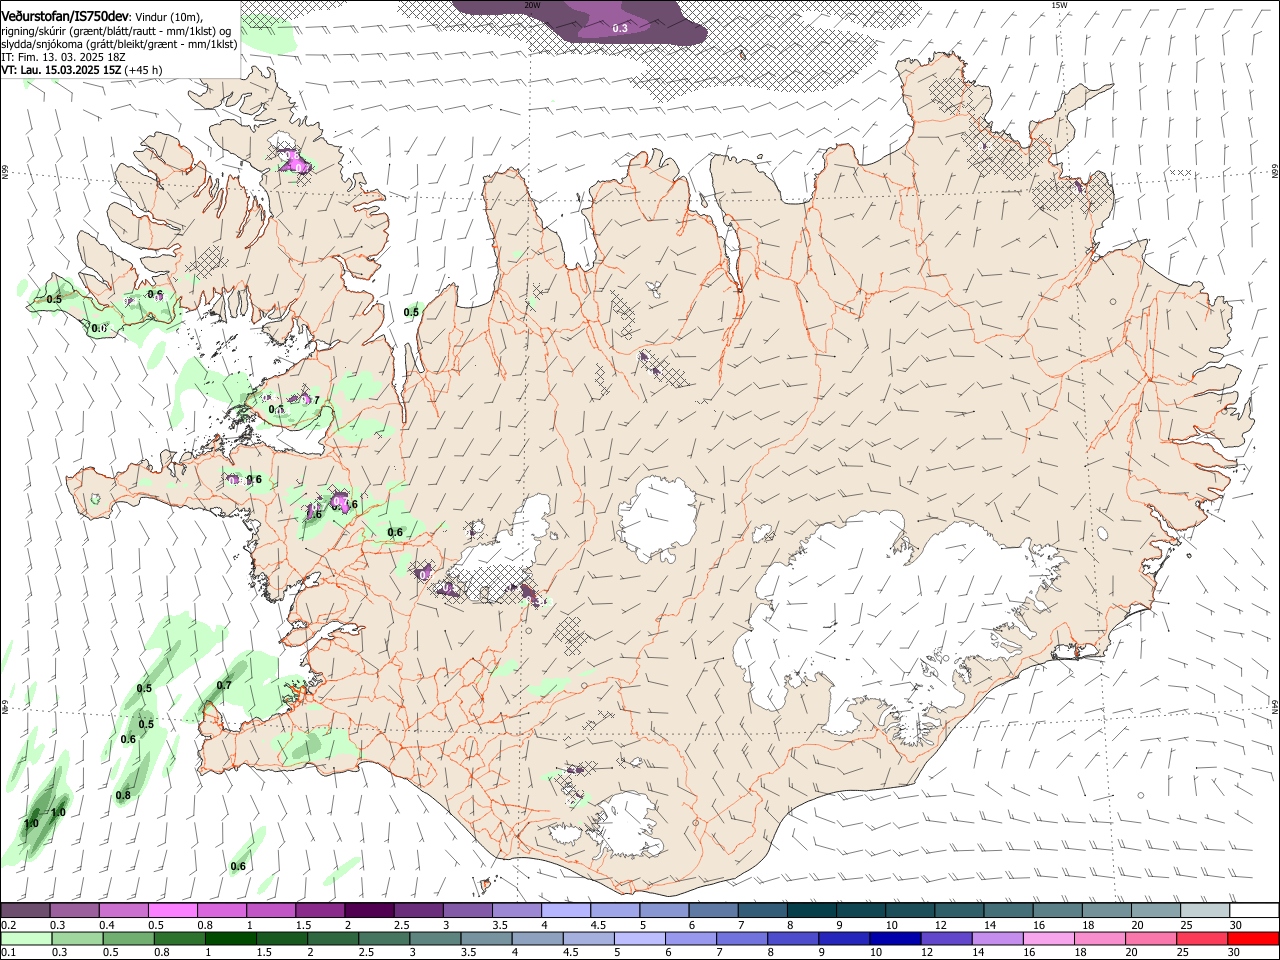Click the pale lavender 5 swatch on rain legend
The image size is (1280, 960).
tap(639, 938)
